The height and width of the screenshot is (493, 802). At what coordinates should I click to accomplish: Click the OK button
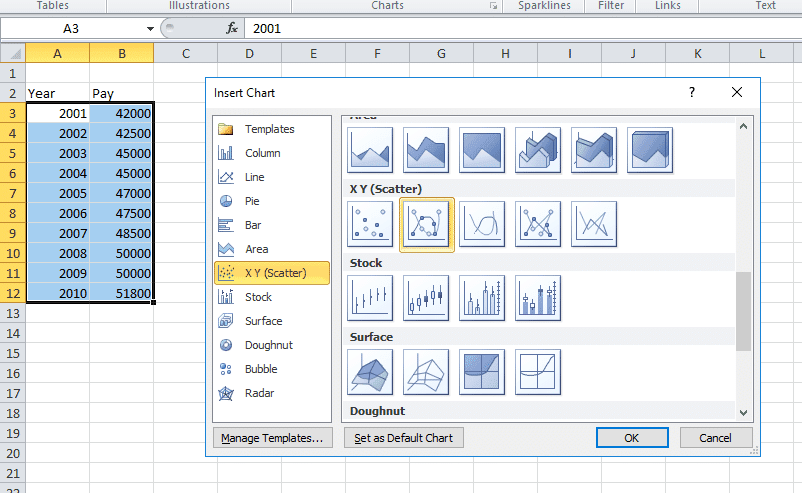point(631,438)
